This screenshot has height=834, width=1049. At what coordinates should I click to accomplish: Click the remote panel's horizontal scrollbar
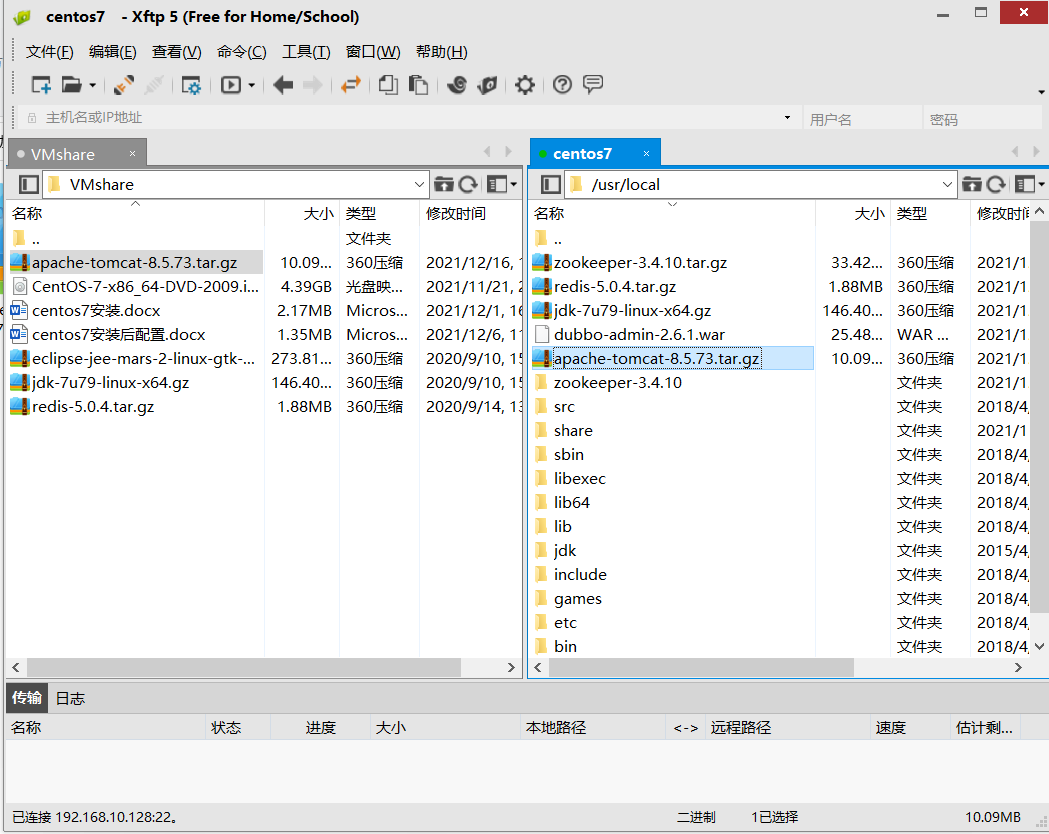click(701, 667)
